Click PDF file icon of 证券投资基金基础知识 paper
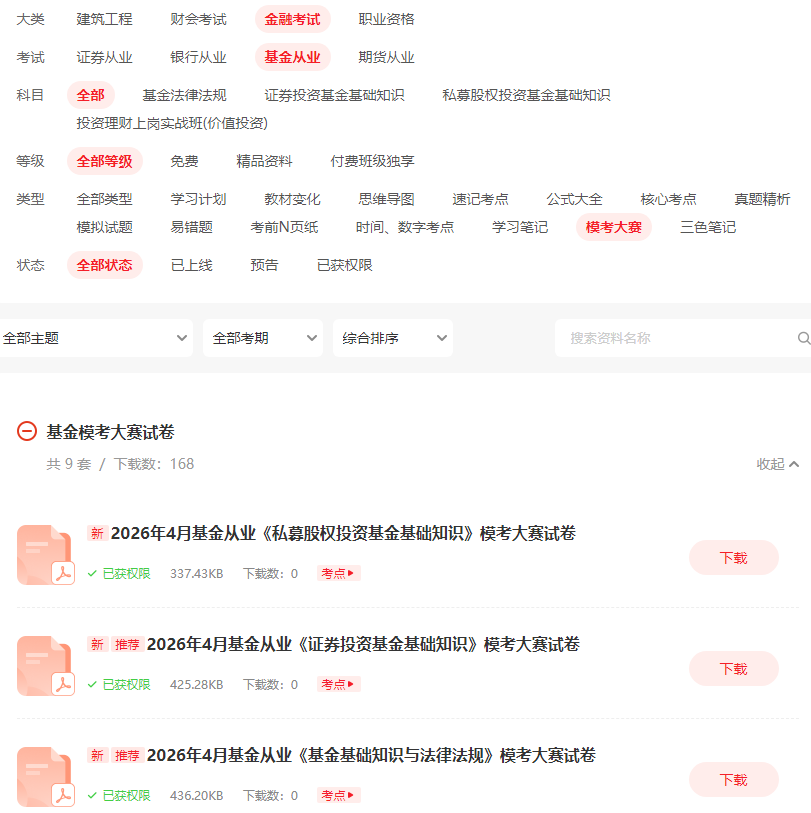 46,666
